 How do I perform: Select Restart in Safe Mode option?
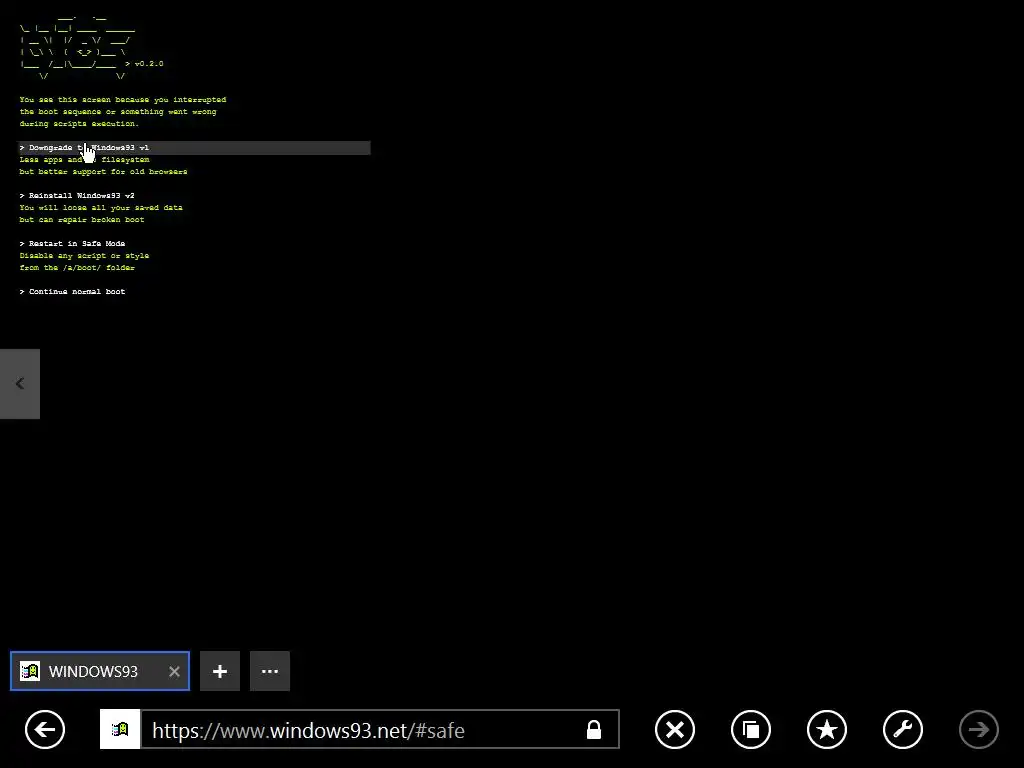tap(72, 244)
